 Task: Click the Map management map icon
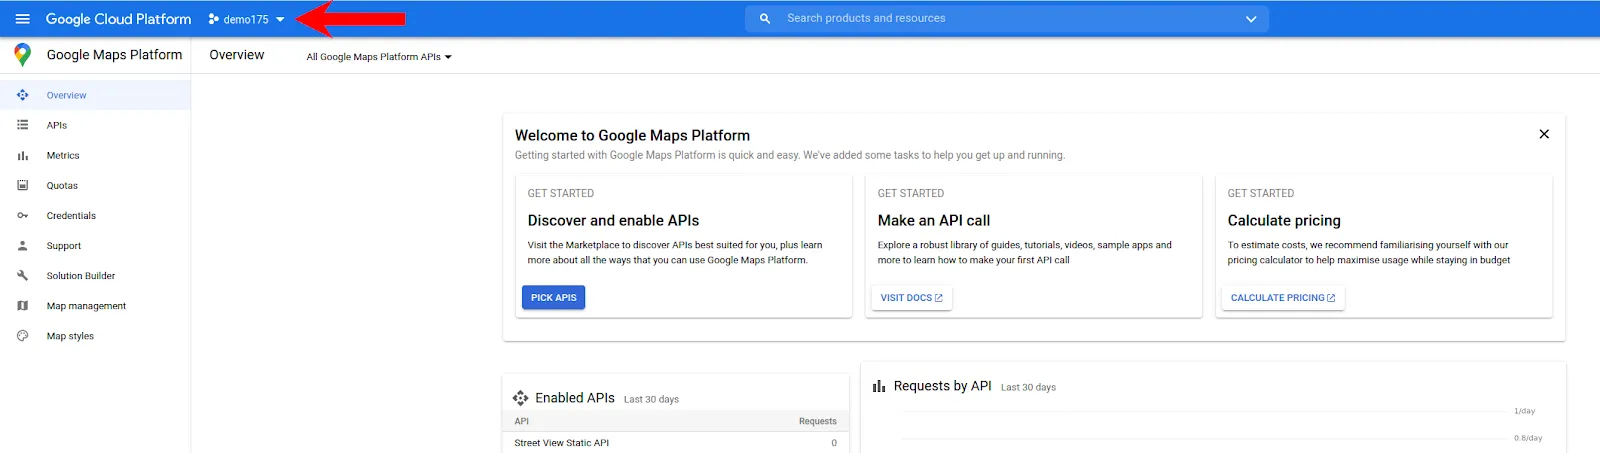[22, 306]
